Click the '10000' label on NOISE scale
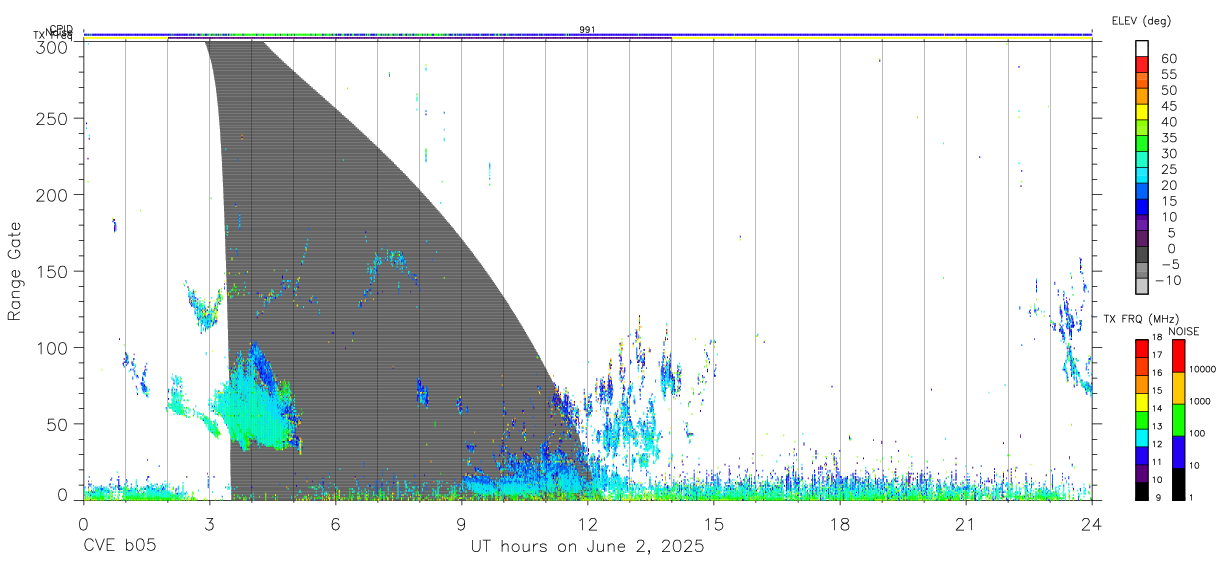 coord(1204,369)
